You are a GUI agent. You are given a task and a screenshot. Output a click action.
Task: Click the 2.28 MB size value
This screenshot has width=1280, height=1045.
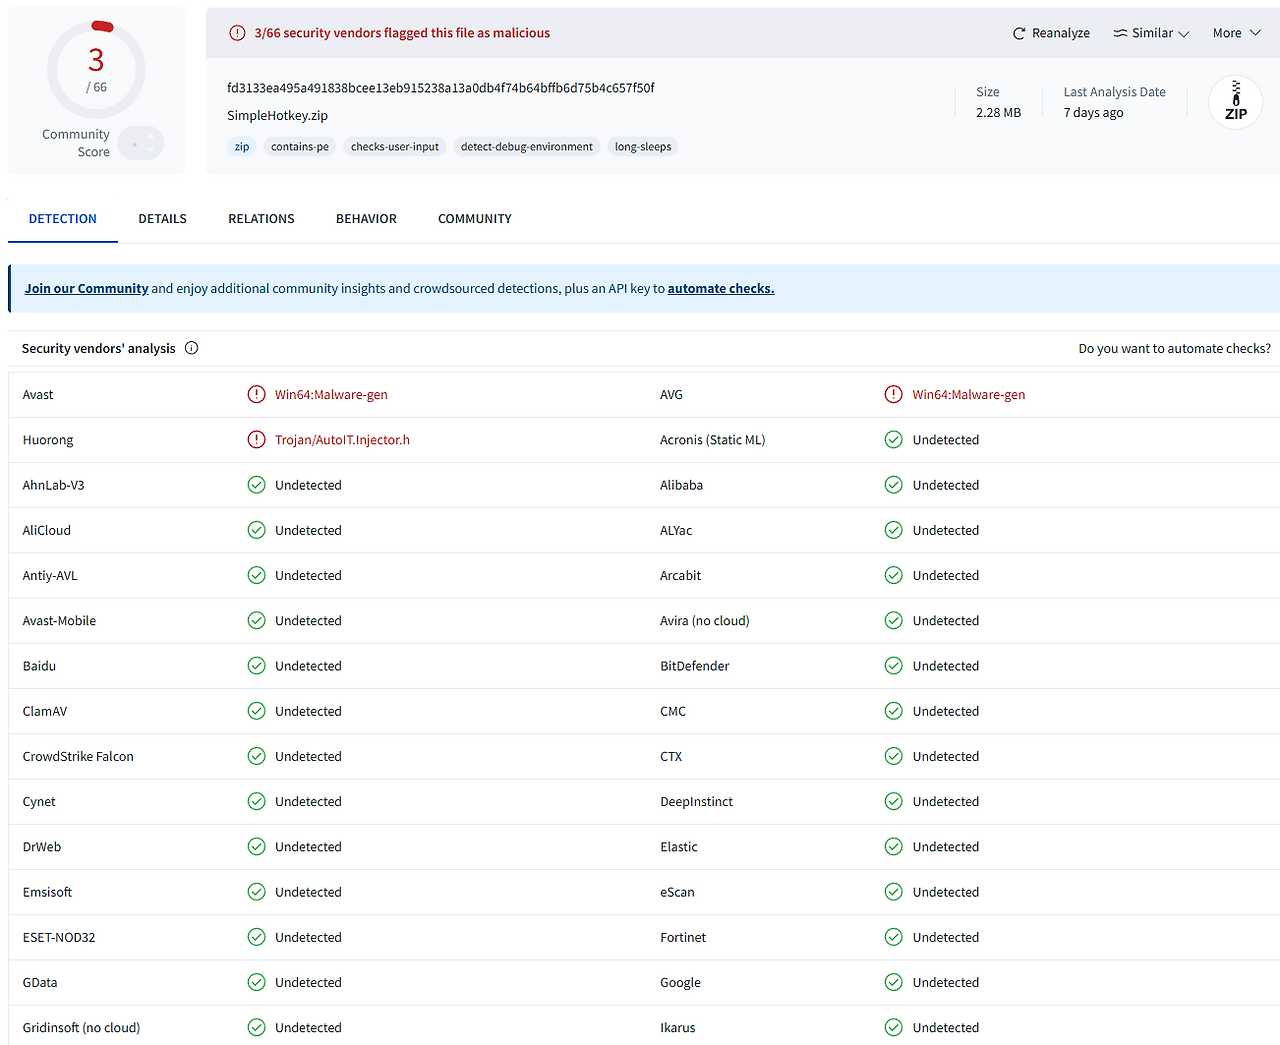pyautogui.click(x=998, y=113)
